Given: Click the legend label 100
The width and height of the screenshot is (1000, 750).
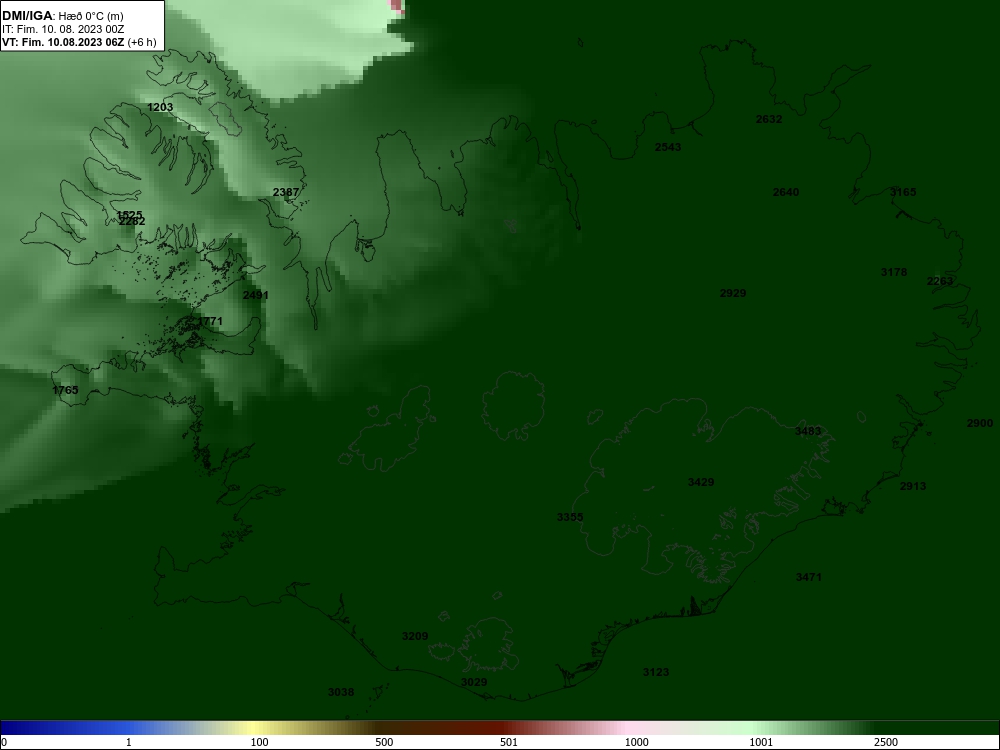Looking at the screenshot, I should click(x=259, y=742).
